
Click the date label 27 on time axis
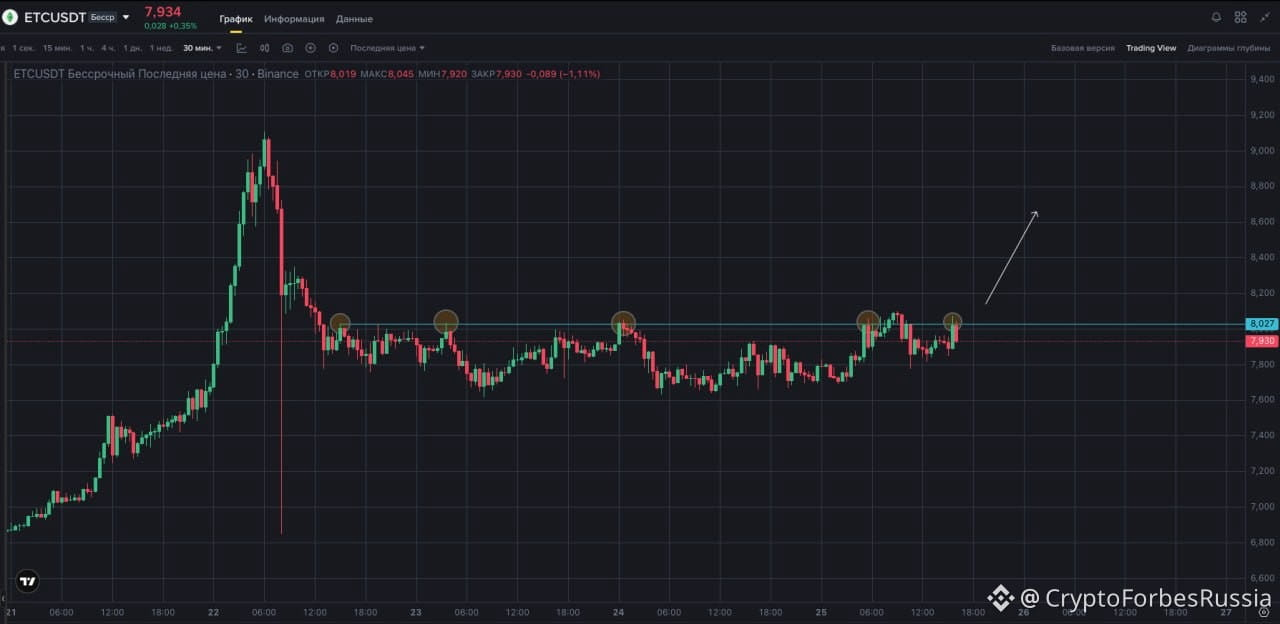(1226, 612)
